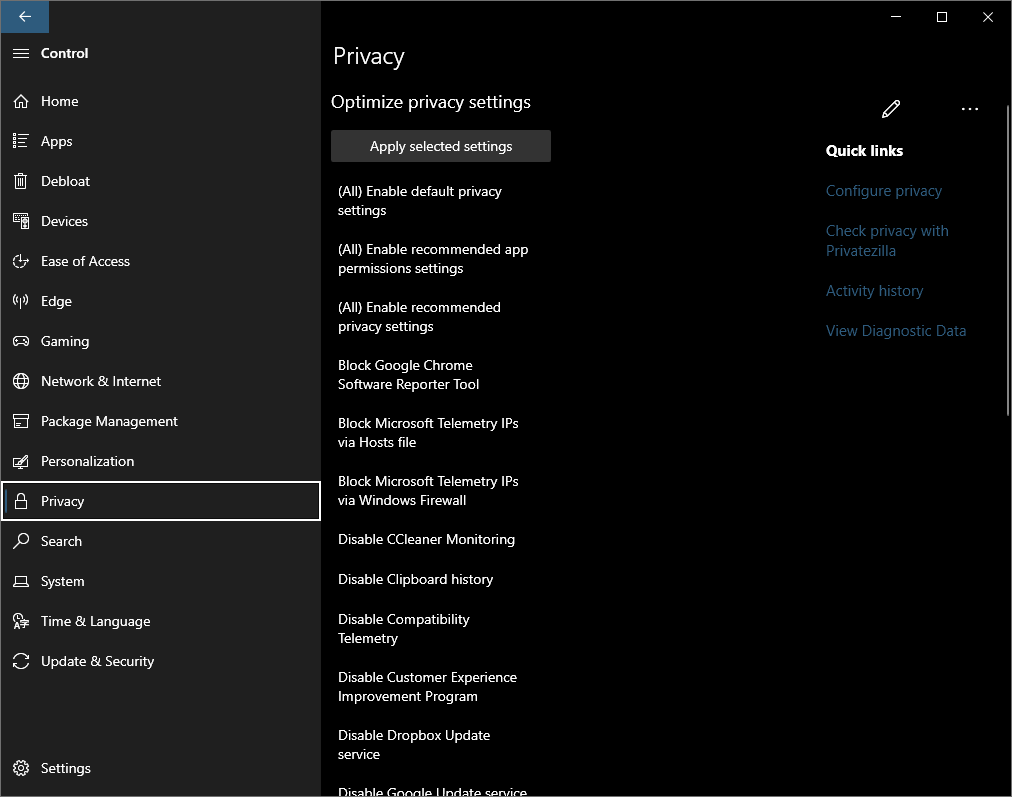Switch to Network & Internet section

[161, 381]
